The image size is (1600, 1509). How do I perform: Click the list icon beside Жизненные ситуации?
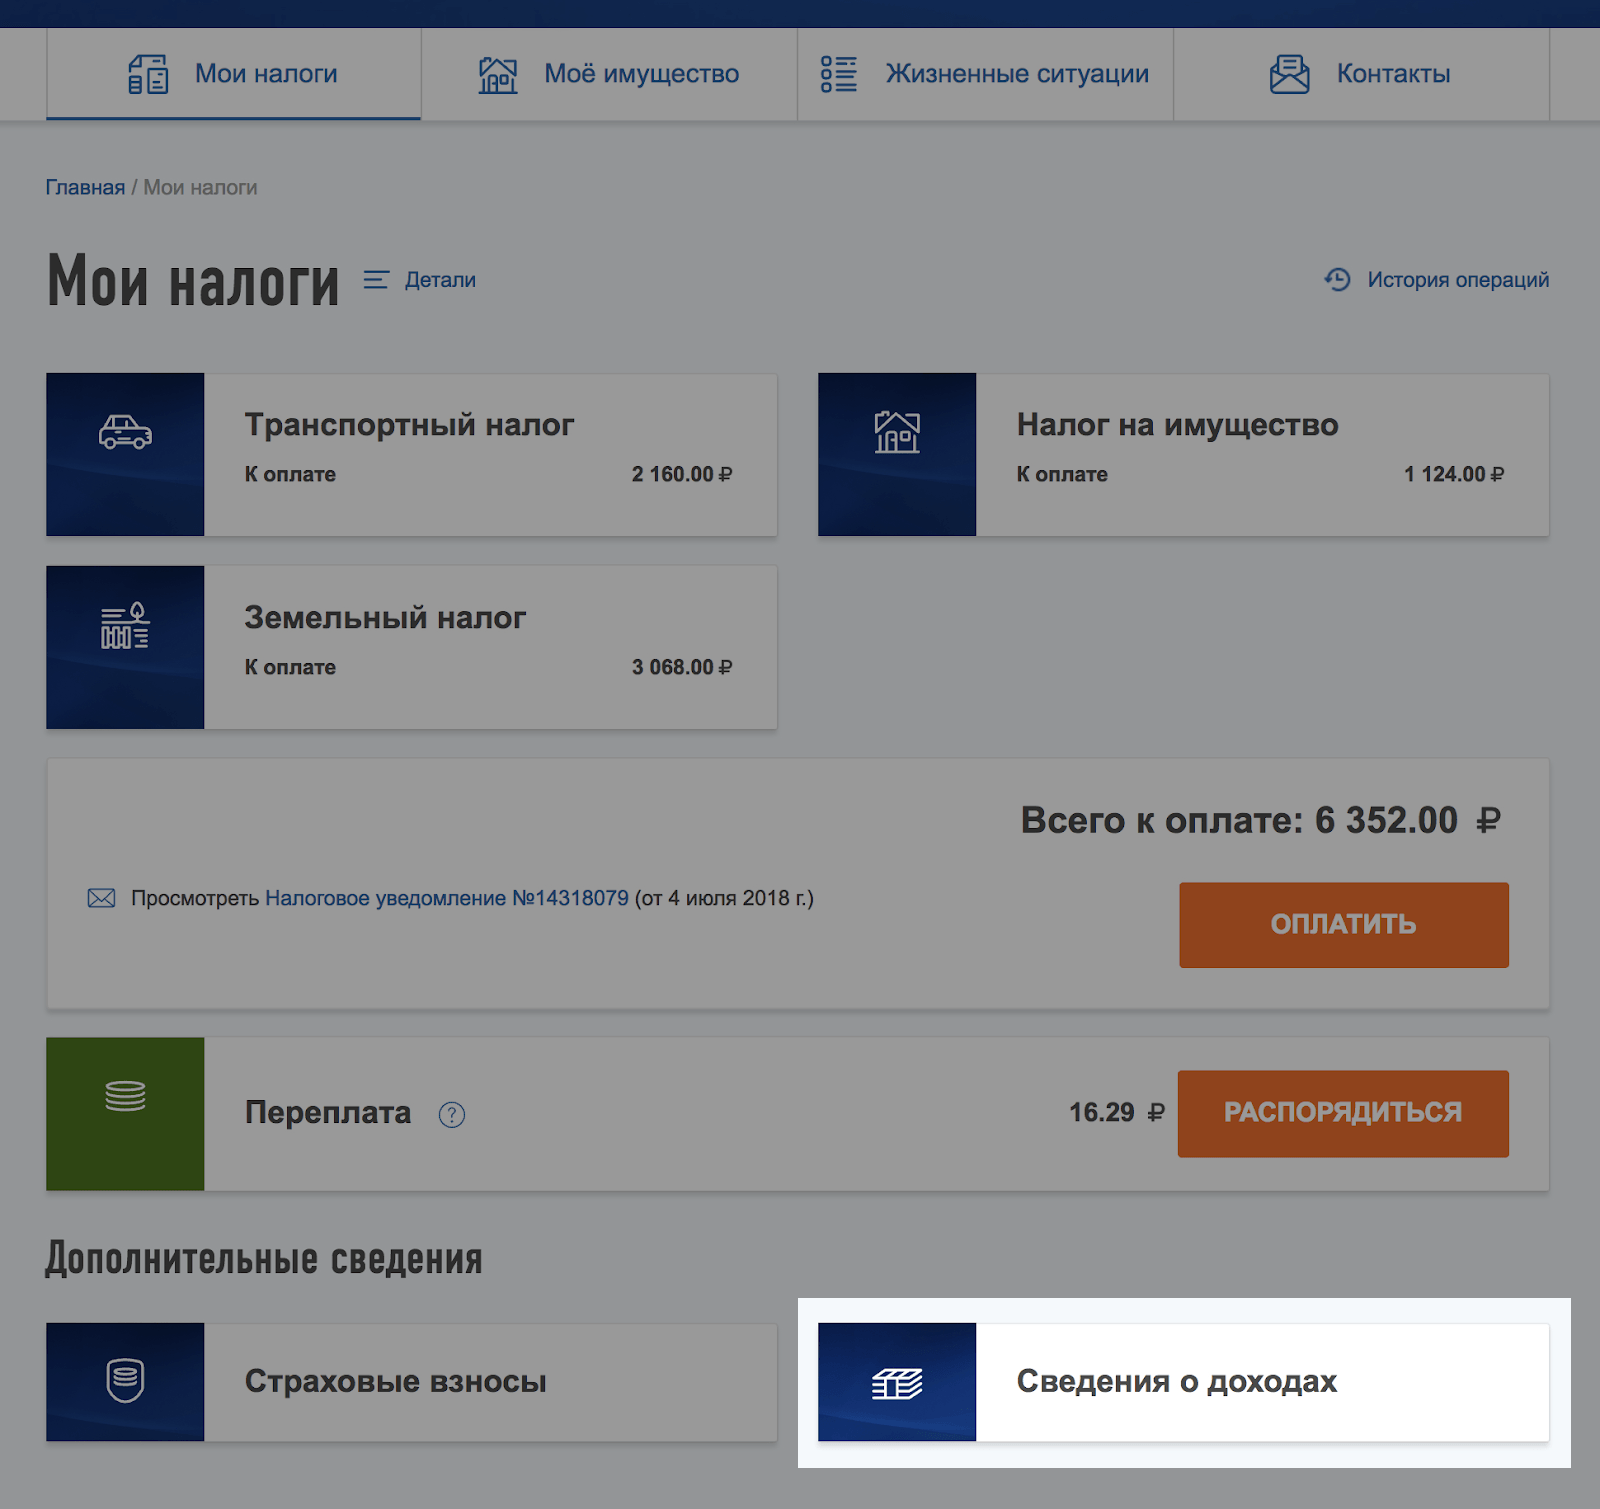838,74
